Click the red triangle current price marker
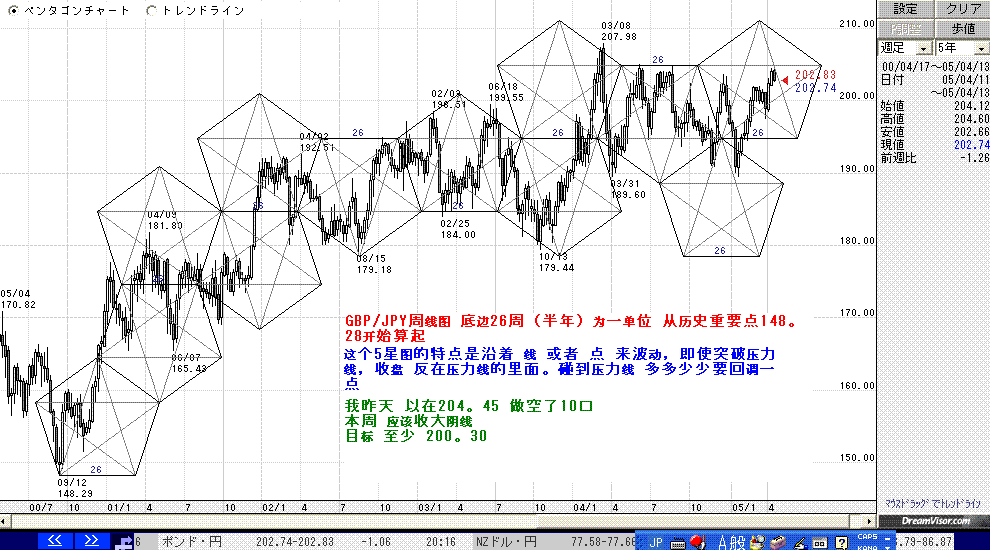 tap(785, 80)
